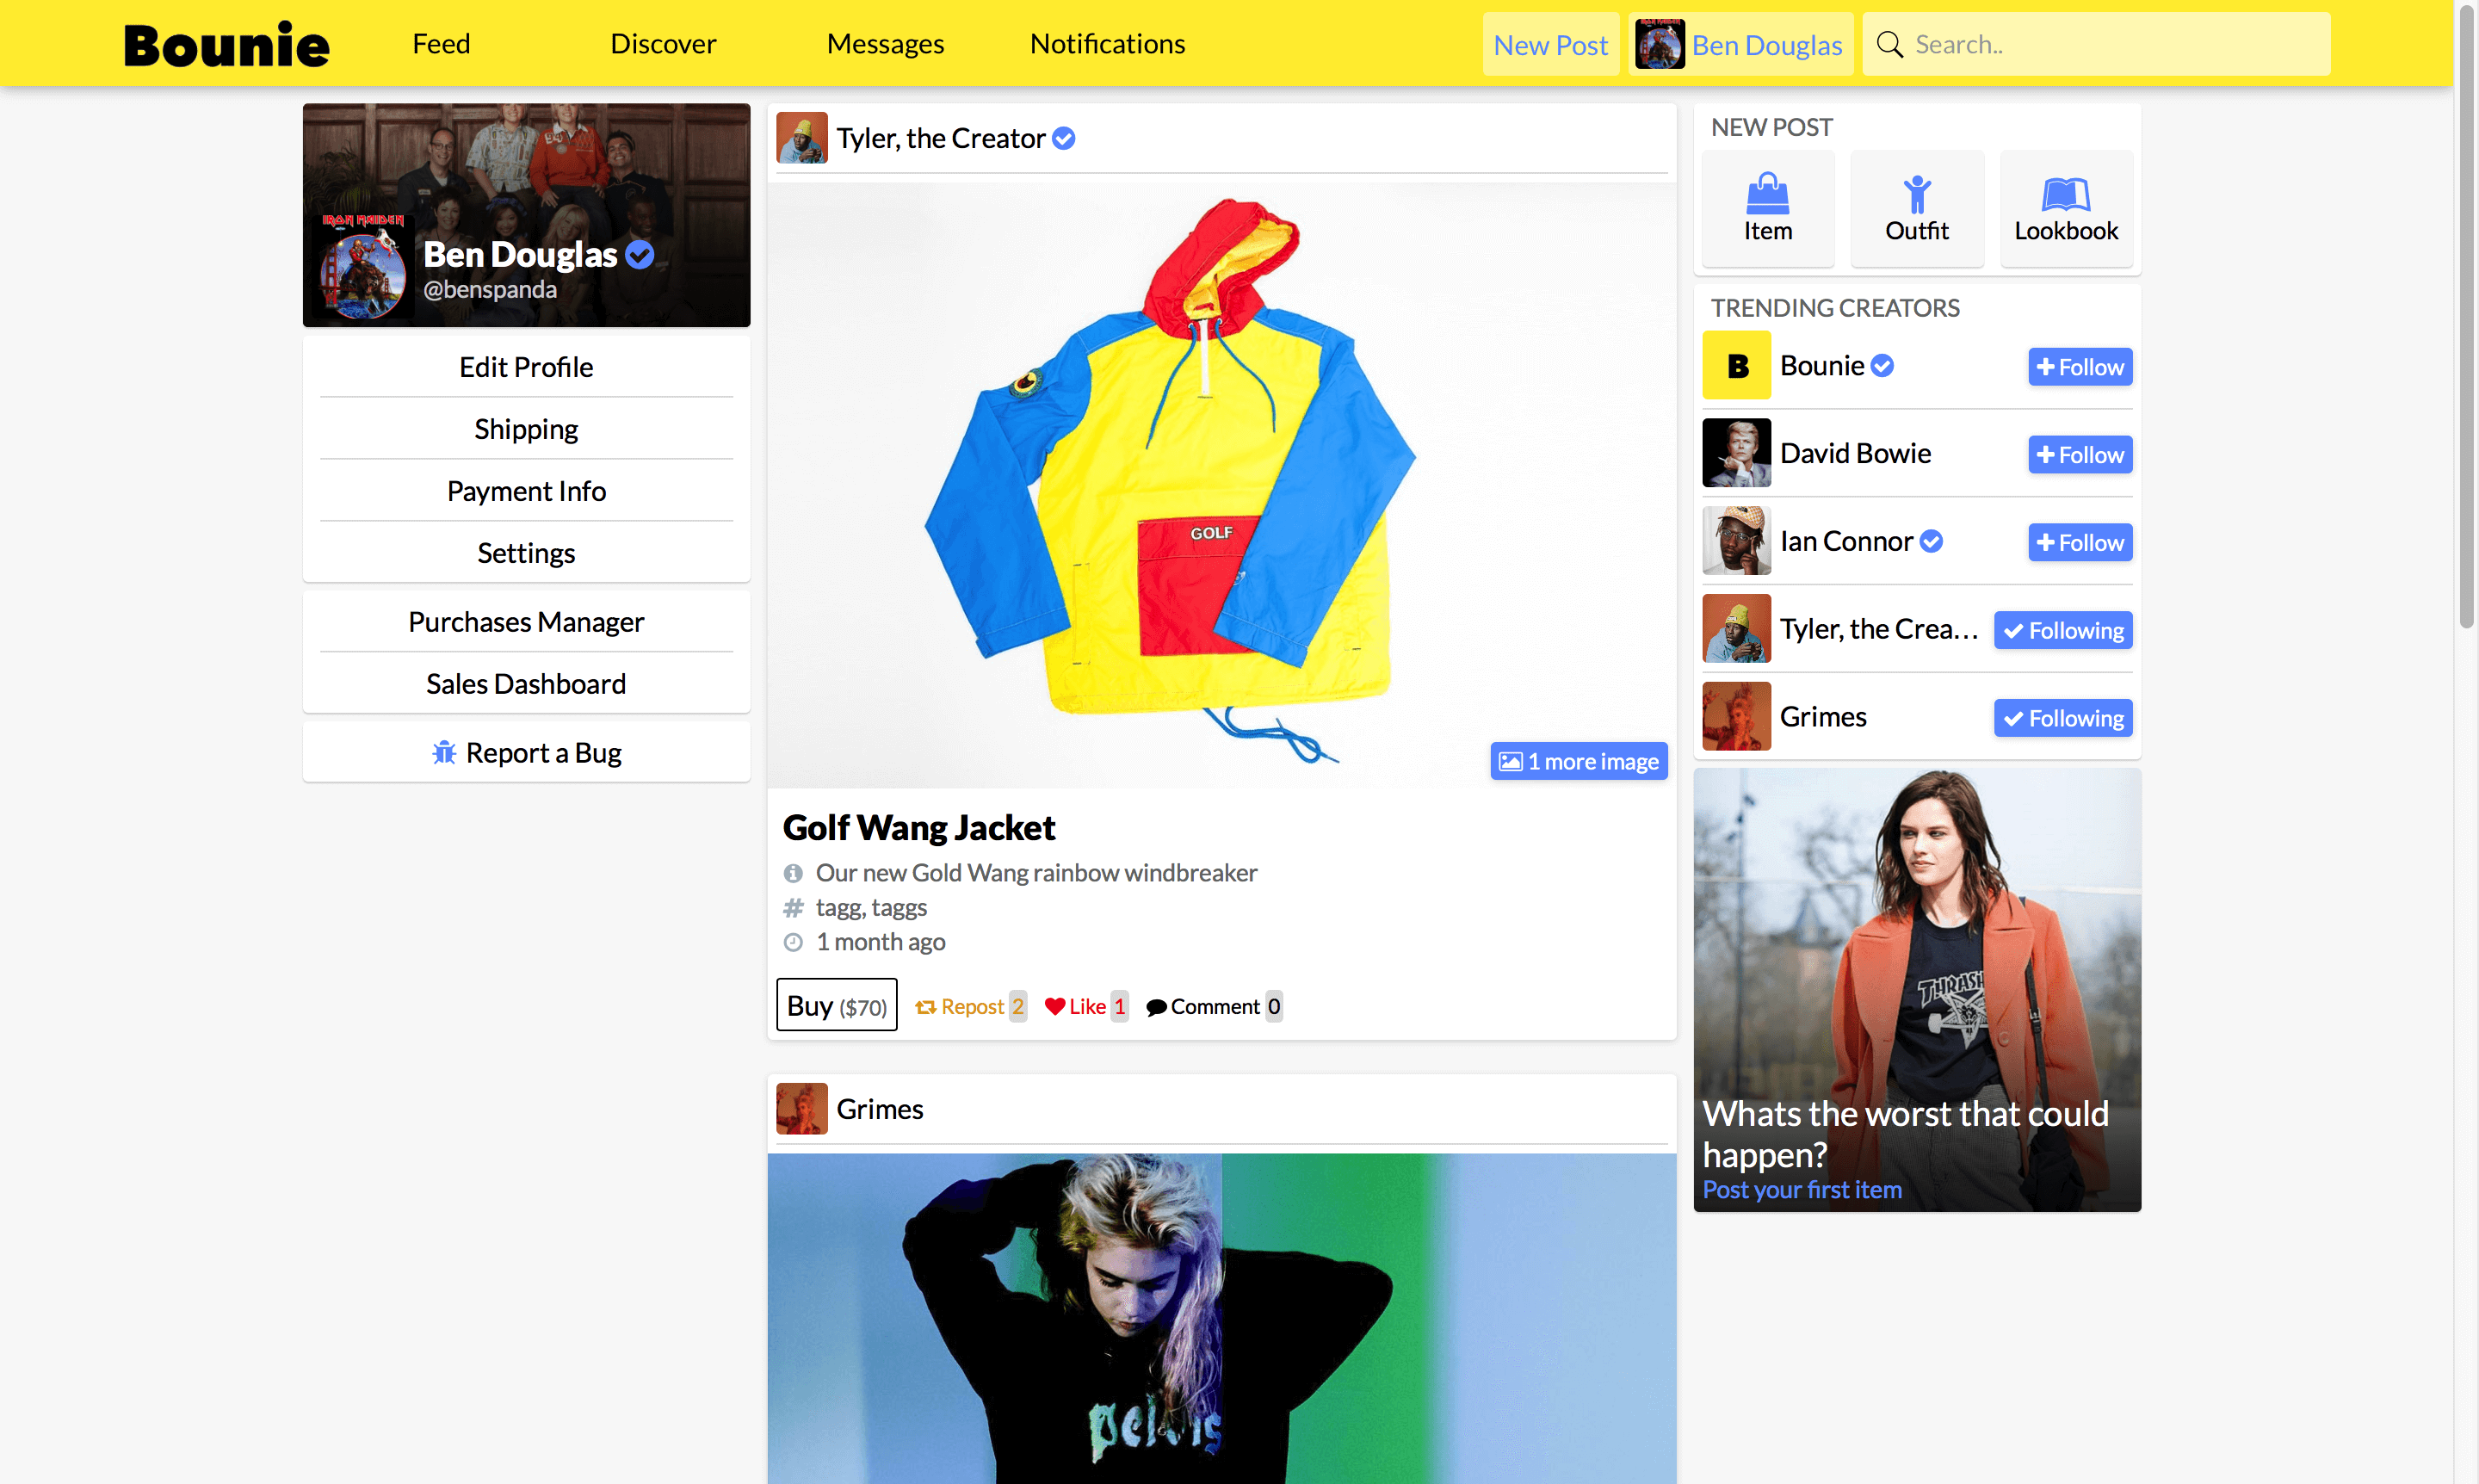Viewport: 2479px width, 1484px height.
Task: Show the 1 more image badge
Action: tap(1578, 761)
